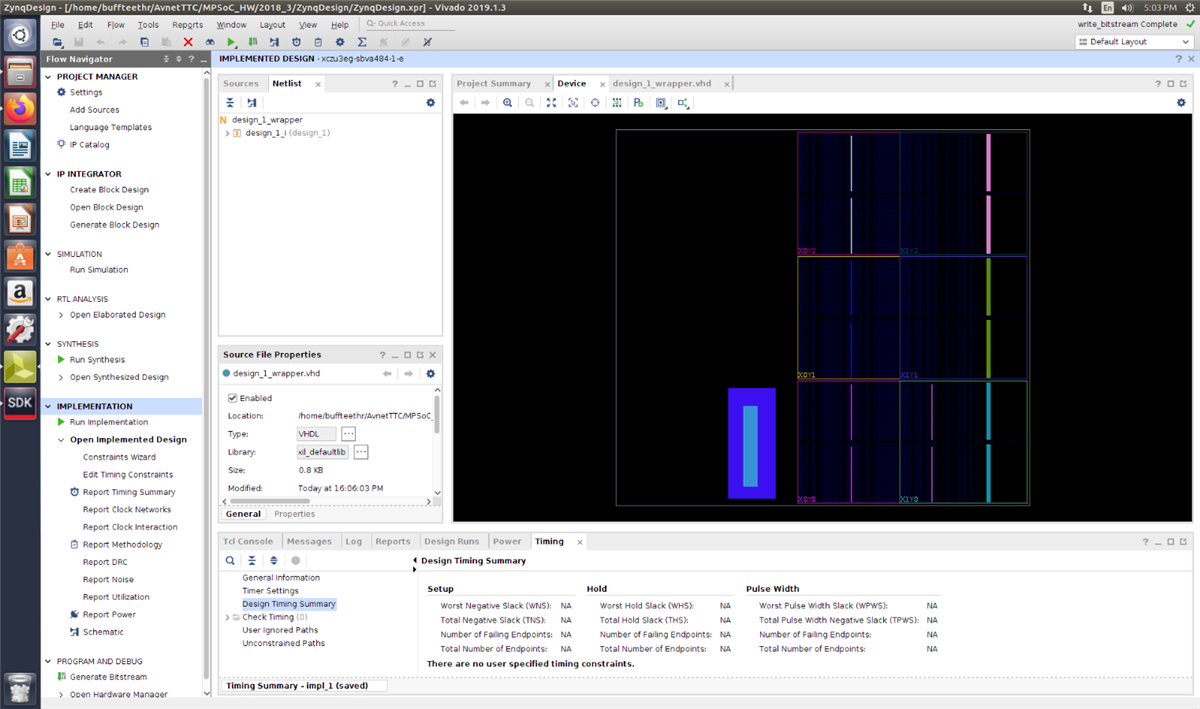The height and width of the screenshot is (709, 1200).
Task: Switch to the Project Summary tab
Action: click(494, 84)
